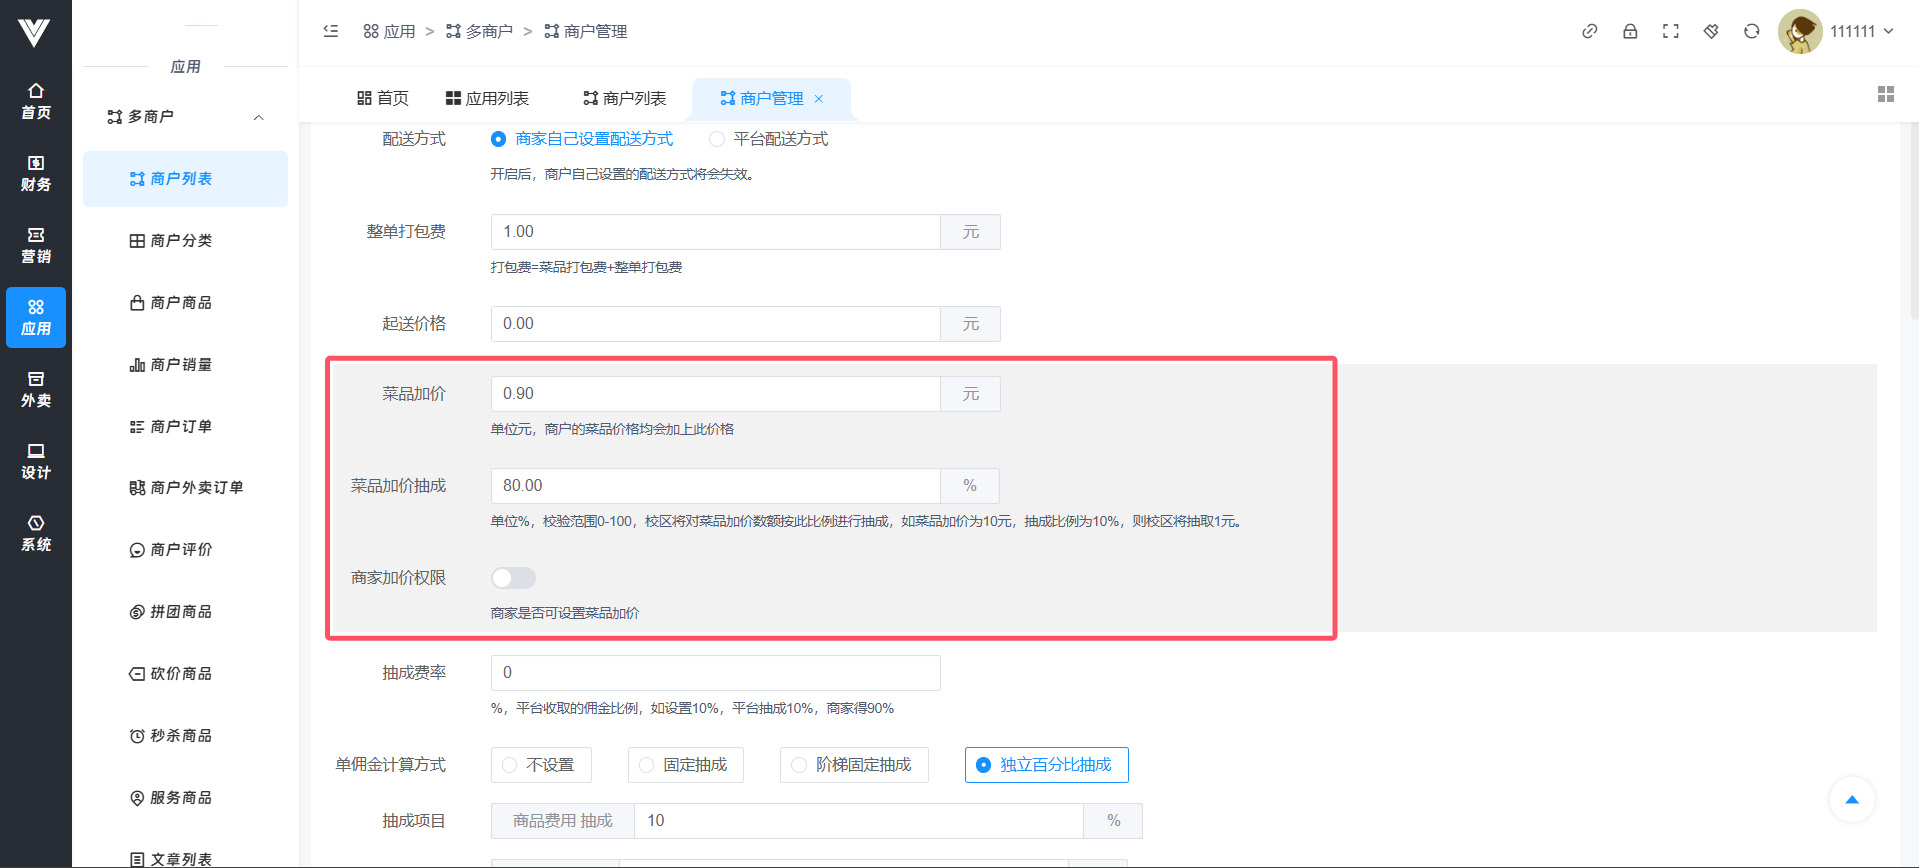This screenshot has width=1919, height=868.
Task: Open the tab options grid menu
Action: [x=1885, y=94]
